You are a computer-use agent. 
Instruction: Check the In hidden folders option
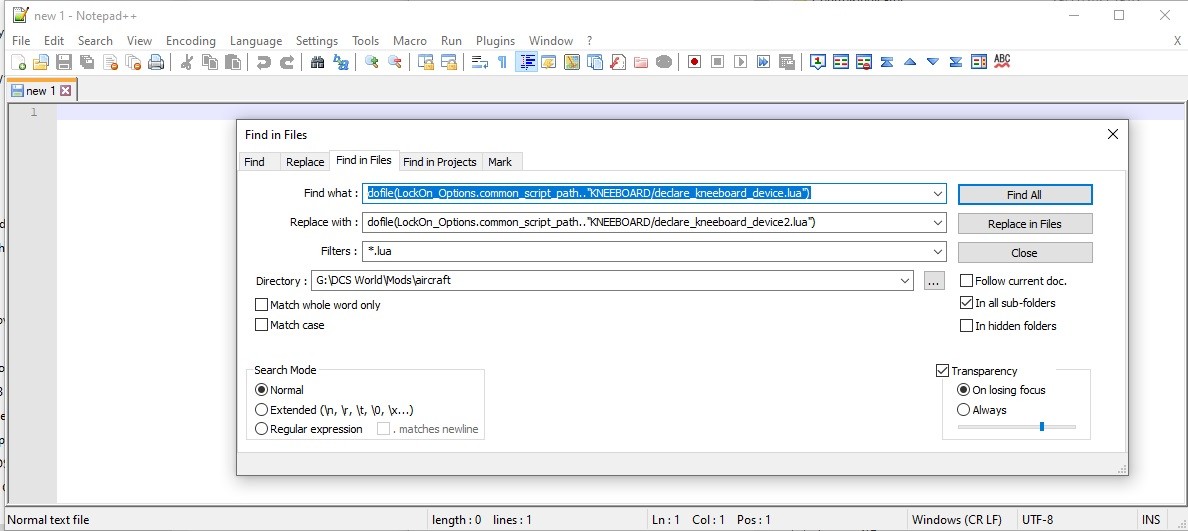(x=966, y=326)
